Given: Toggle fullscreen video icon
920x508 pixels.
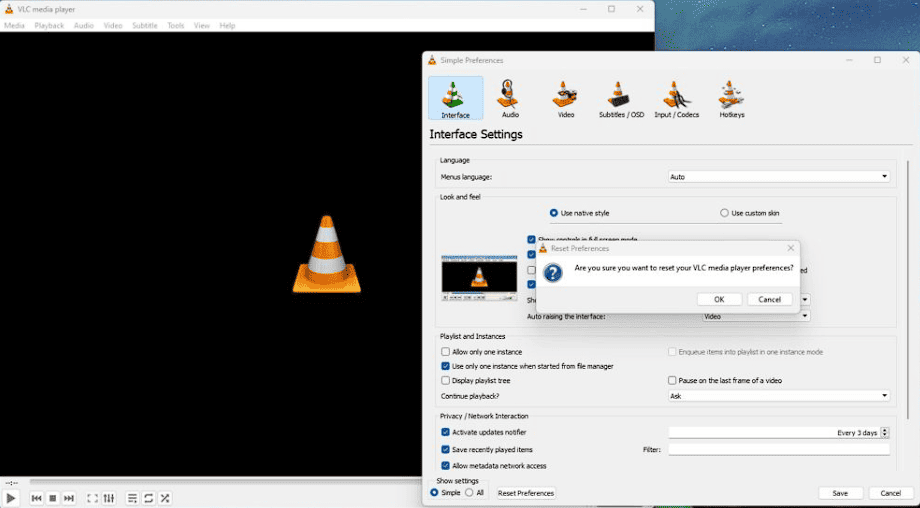Looking at the screenshot, I should point(92,498).
